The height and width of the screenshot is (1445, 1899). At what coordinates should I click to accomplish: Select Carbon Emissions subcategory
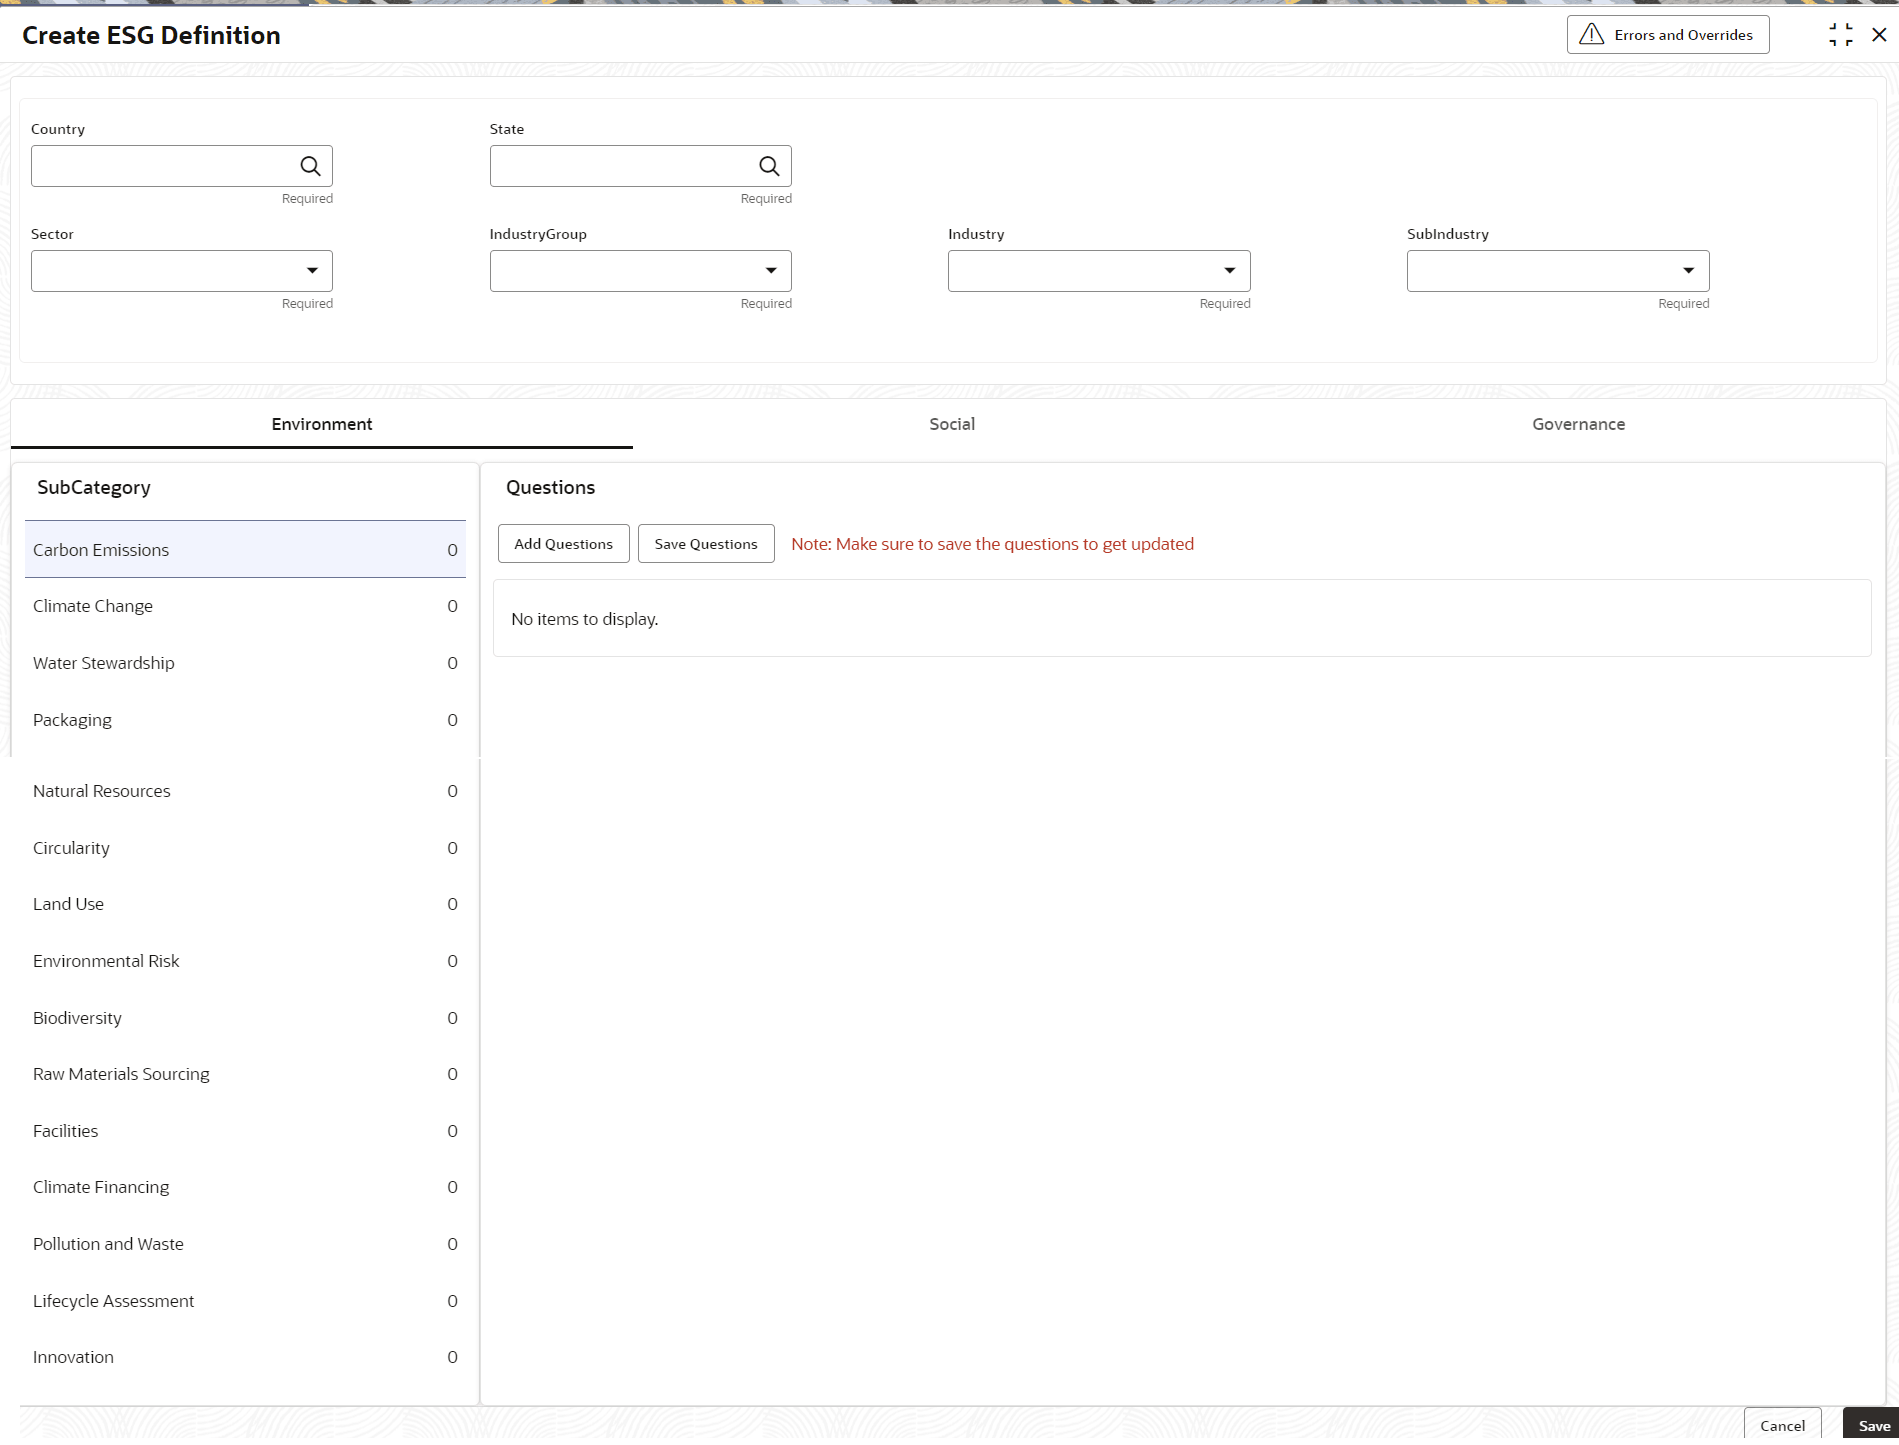(x=245, y=549)
